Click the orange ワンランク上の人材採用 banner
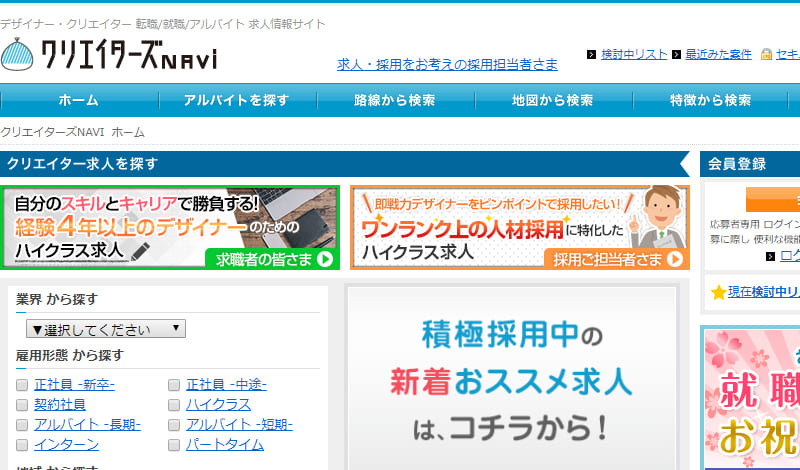Image resolution: width=800 pixels, height=470 pixels. click(x=520, y=228)
